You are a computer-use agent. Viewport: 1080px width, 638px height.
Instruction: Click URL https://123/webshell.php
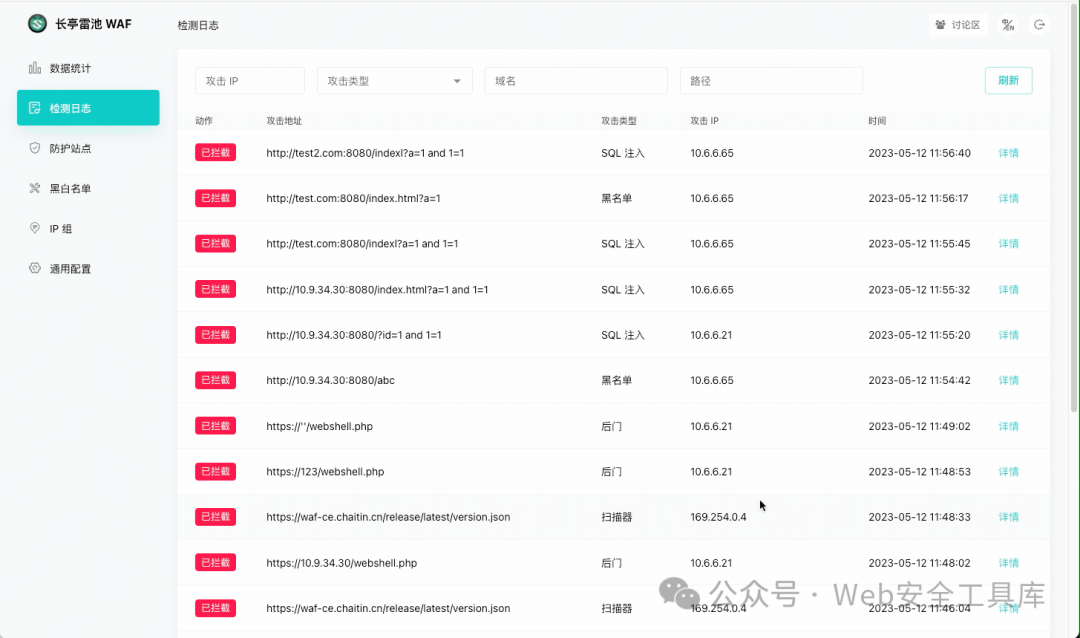tap(325, 472)
